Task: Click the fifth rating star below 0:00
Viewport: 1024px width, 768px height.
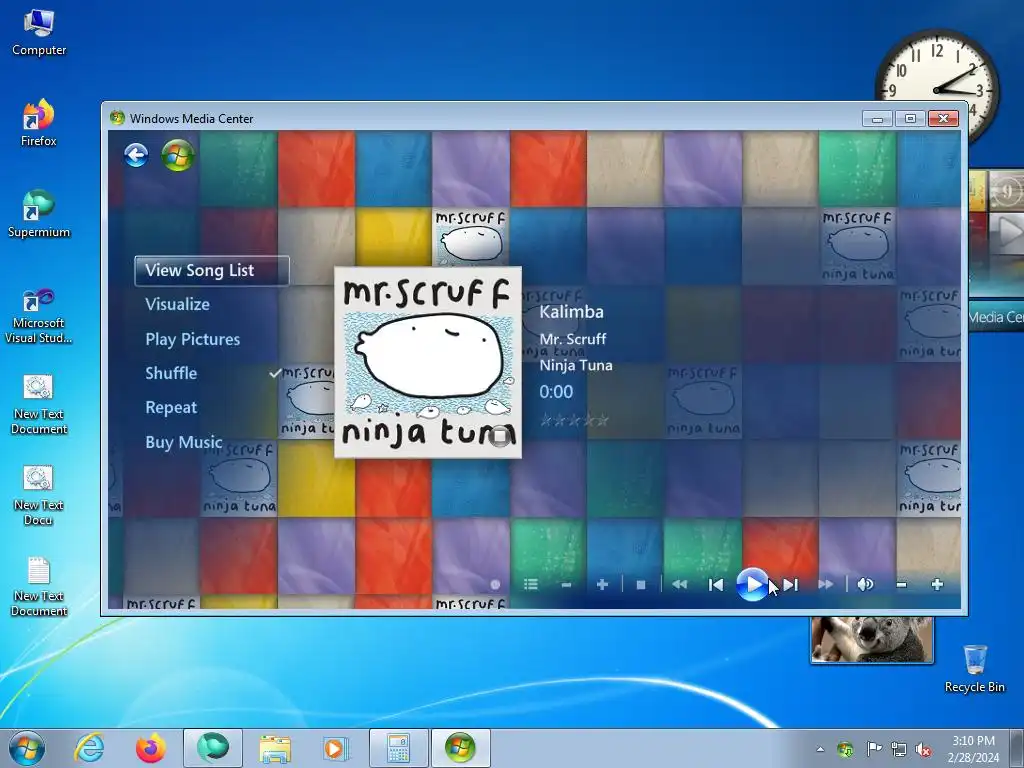Action: pyautogui.click(x=603, y=420)
